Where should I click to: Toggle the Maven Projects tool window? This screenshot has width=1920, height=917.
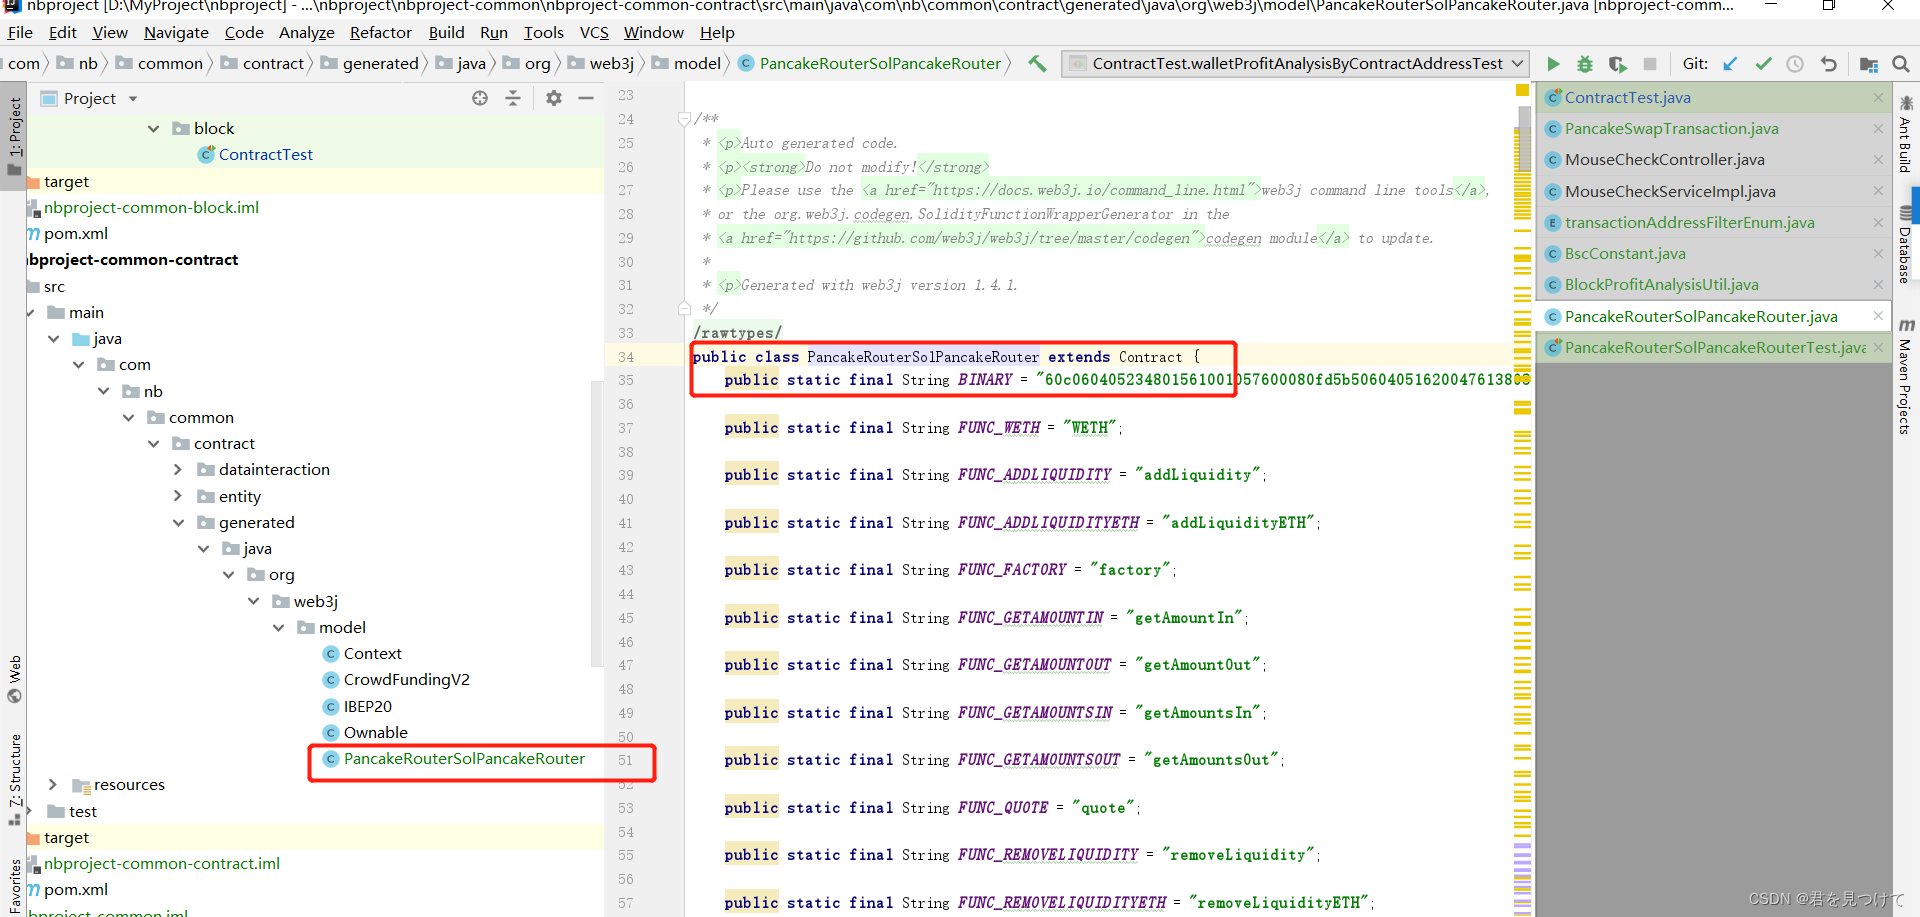click(x=1907, y=372)
